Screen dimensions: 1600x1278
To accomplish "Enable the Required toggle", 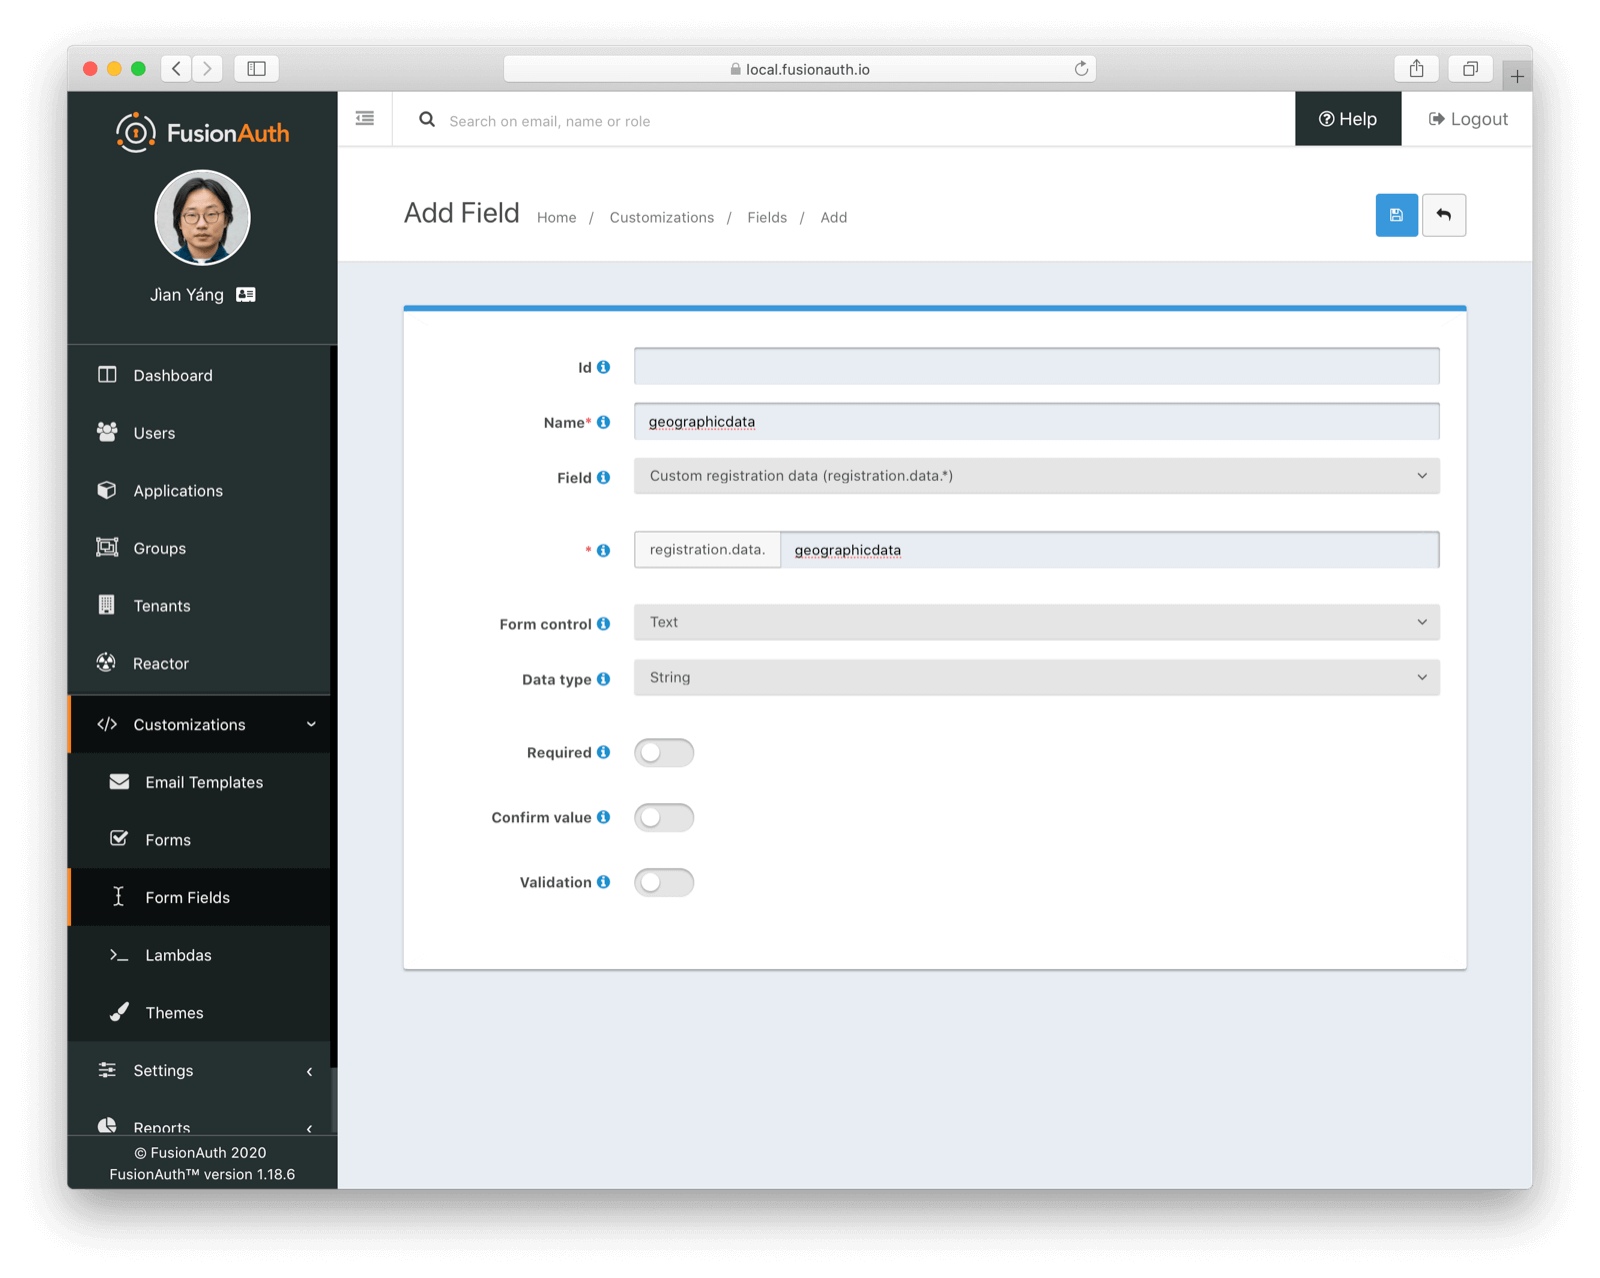I will 664,752.
